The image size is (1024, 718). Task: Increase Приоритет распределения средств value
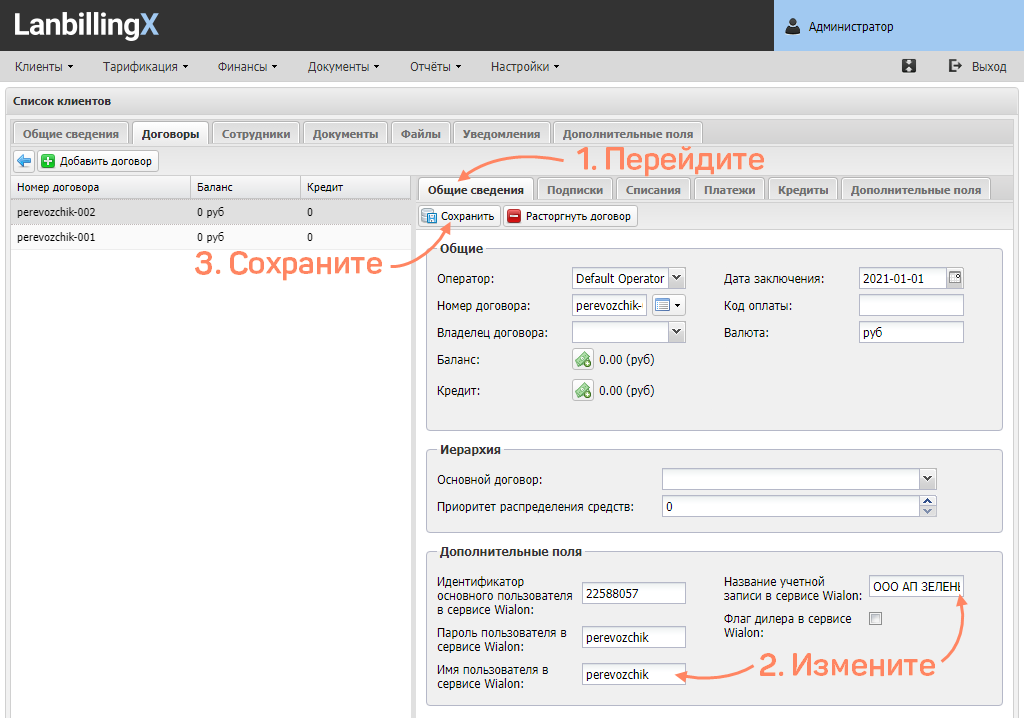(x=927, y=501)
